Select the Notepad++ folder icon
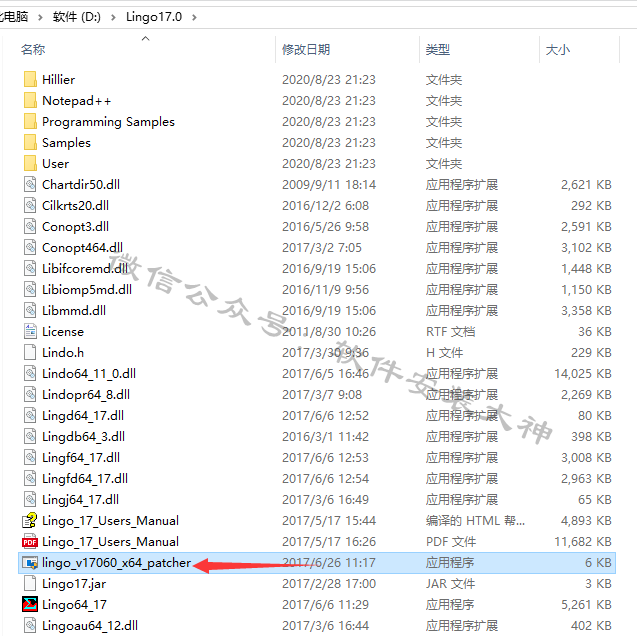Image resolution: width=637 pixels, height=636 pixels. (x=30, y=101)
